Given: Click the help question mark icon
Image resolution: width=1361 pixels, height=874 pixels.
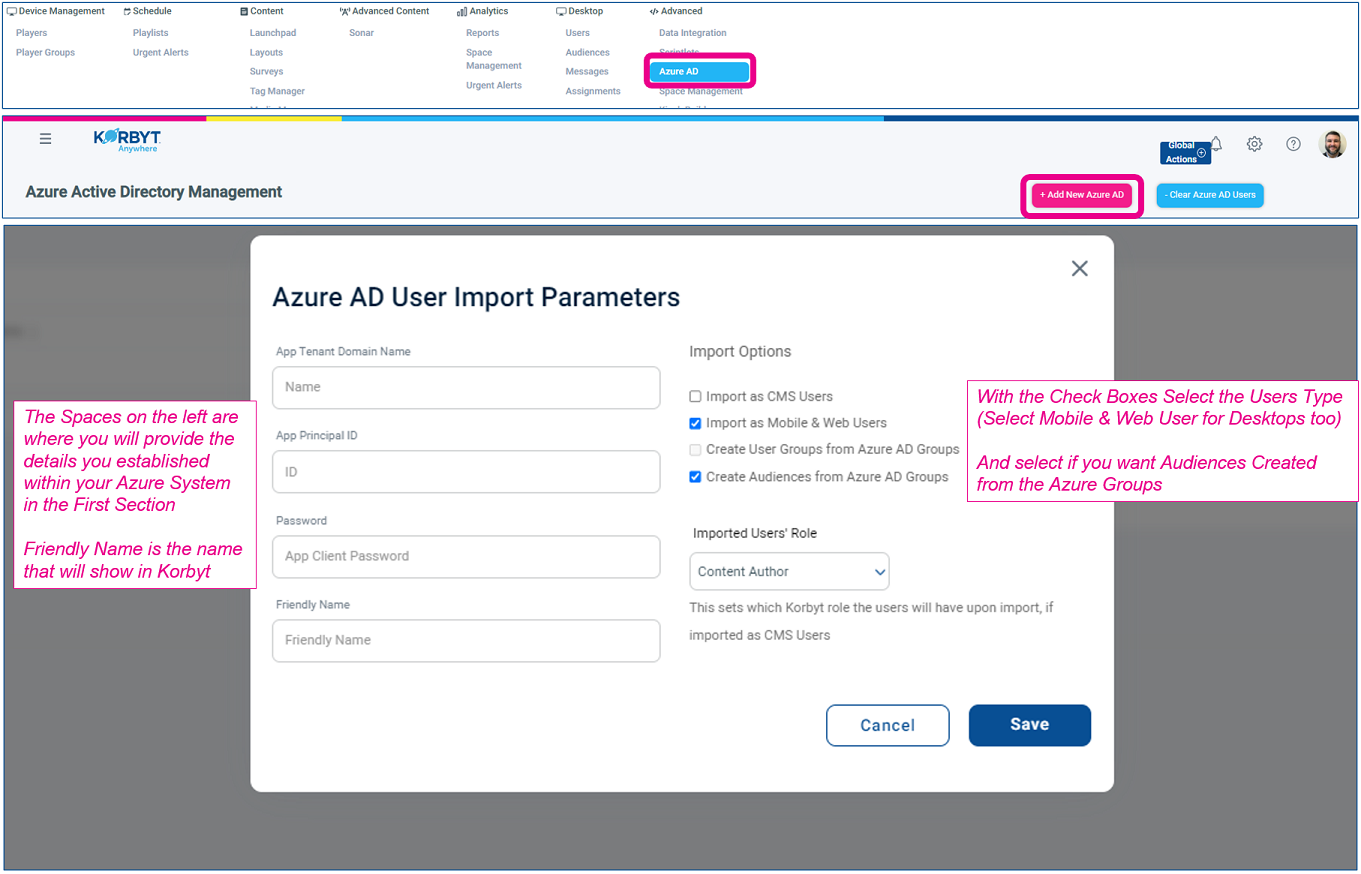Looking at the screenshot, I should click(x=1293, y=144).
